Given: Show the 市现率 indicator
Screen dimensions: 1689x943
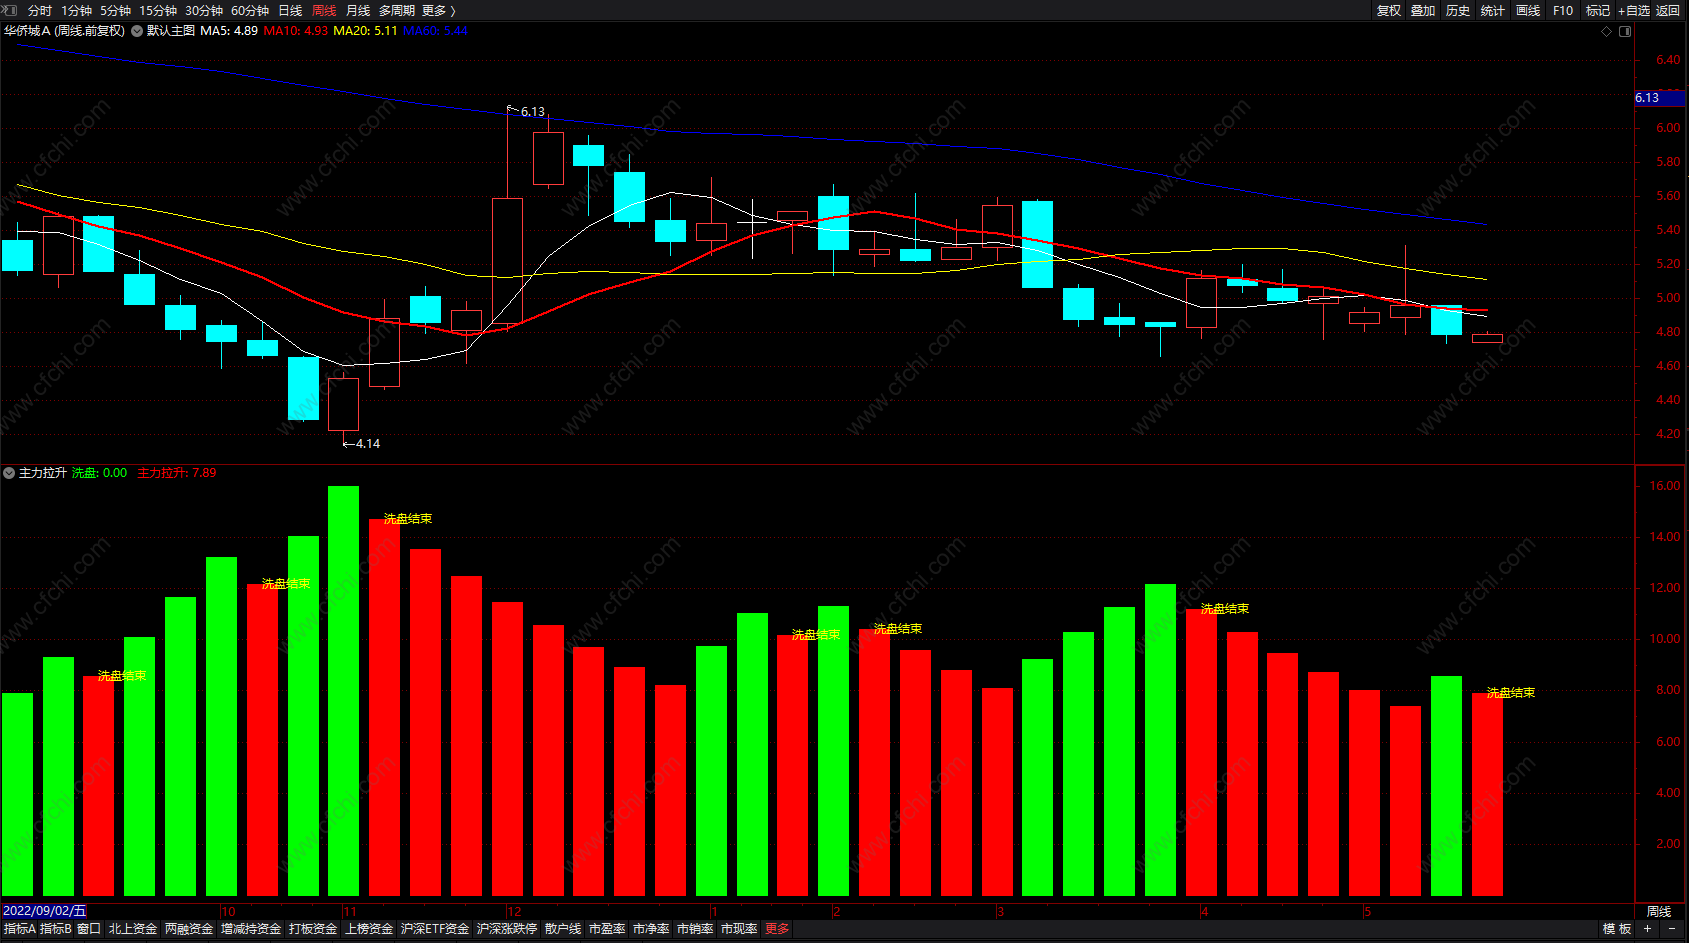Looking at the screenshot, I should click(x=739, y=929).
